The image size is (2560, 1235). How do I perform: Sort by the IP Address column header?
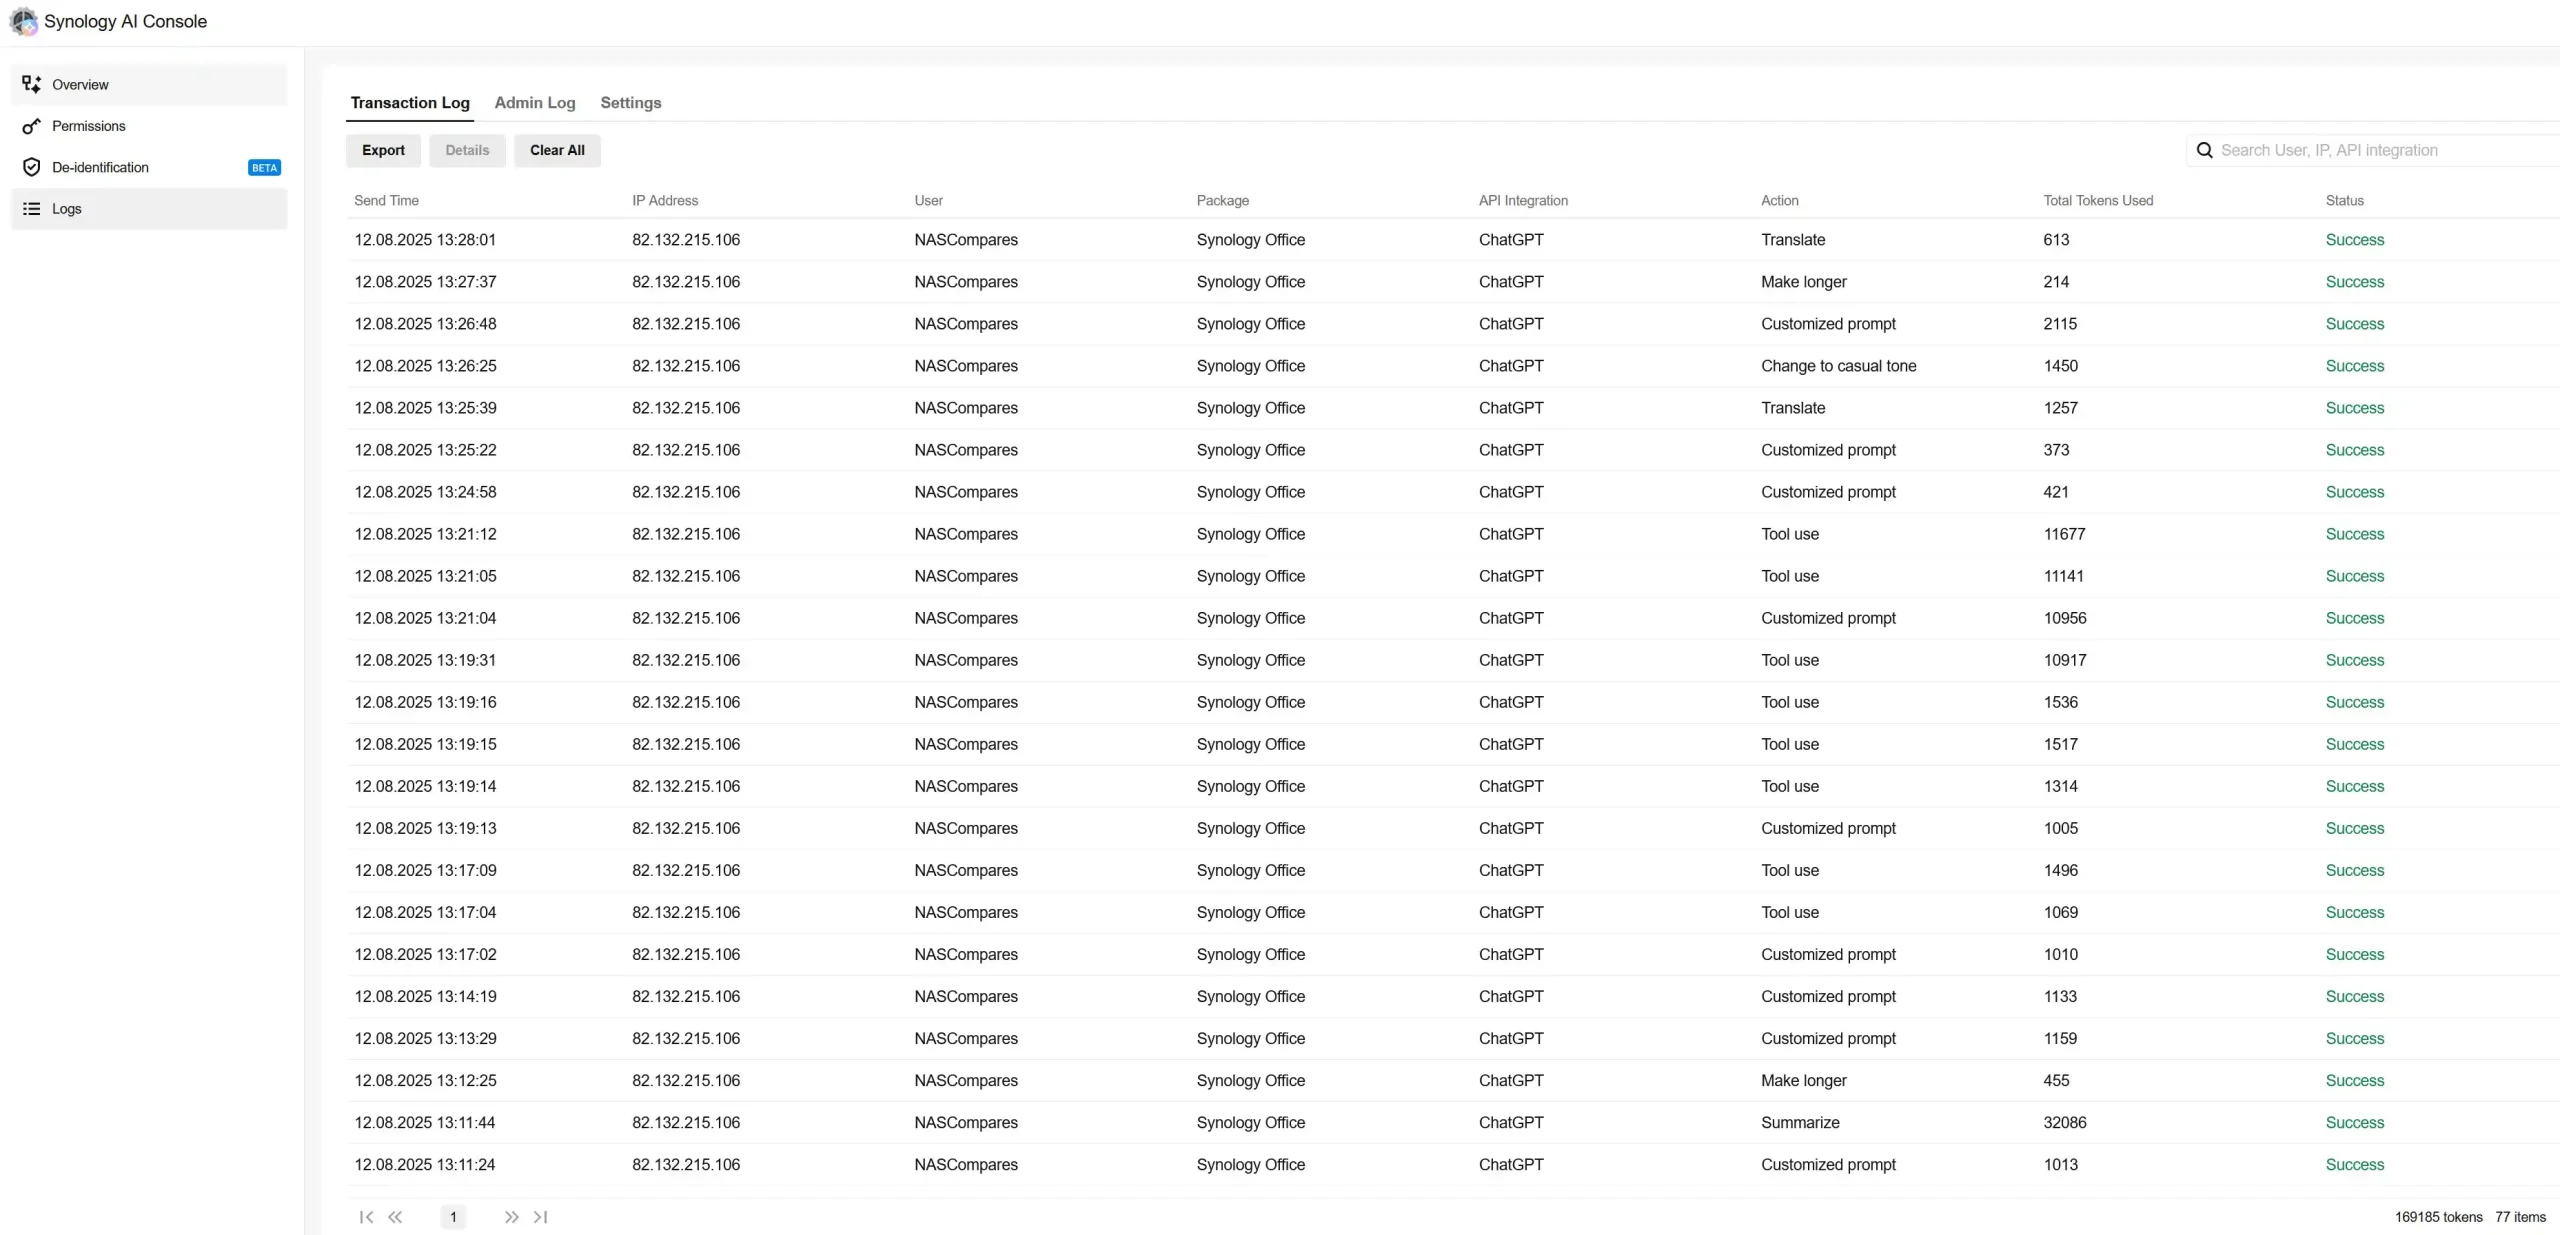665,201
